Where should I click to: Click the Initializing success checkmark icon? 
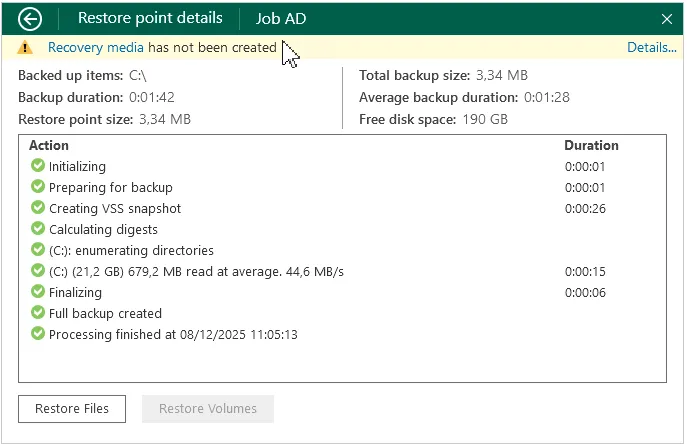[38, 167]
